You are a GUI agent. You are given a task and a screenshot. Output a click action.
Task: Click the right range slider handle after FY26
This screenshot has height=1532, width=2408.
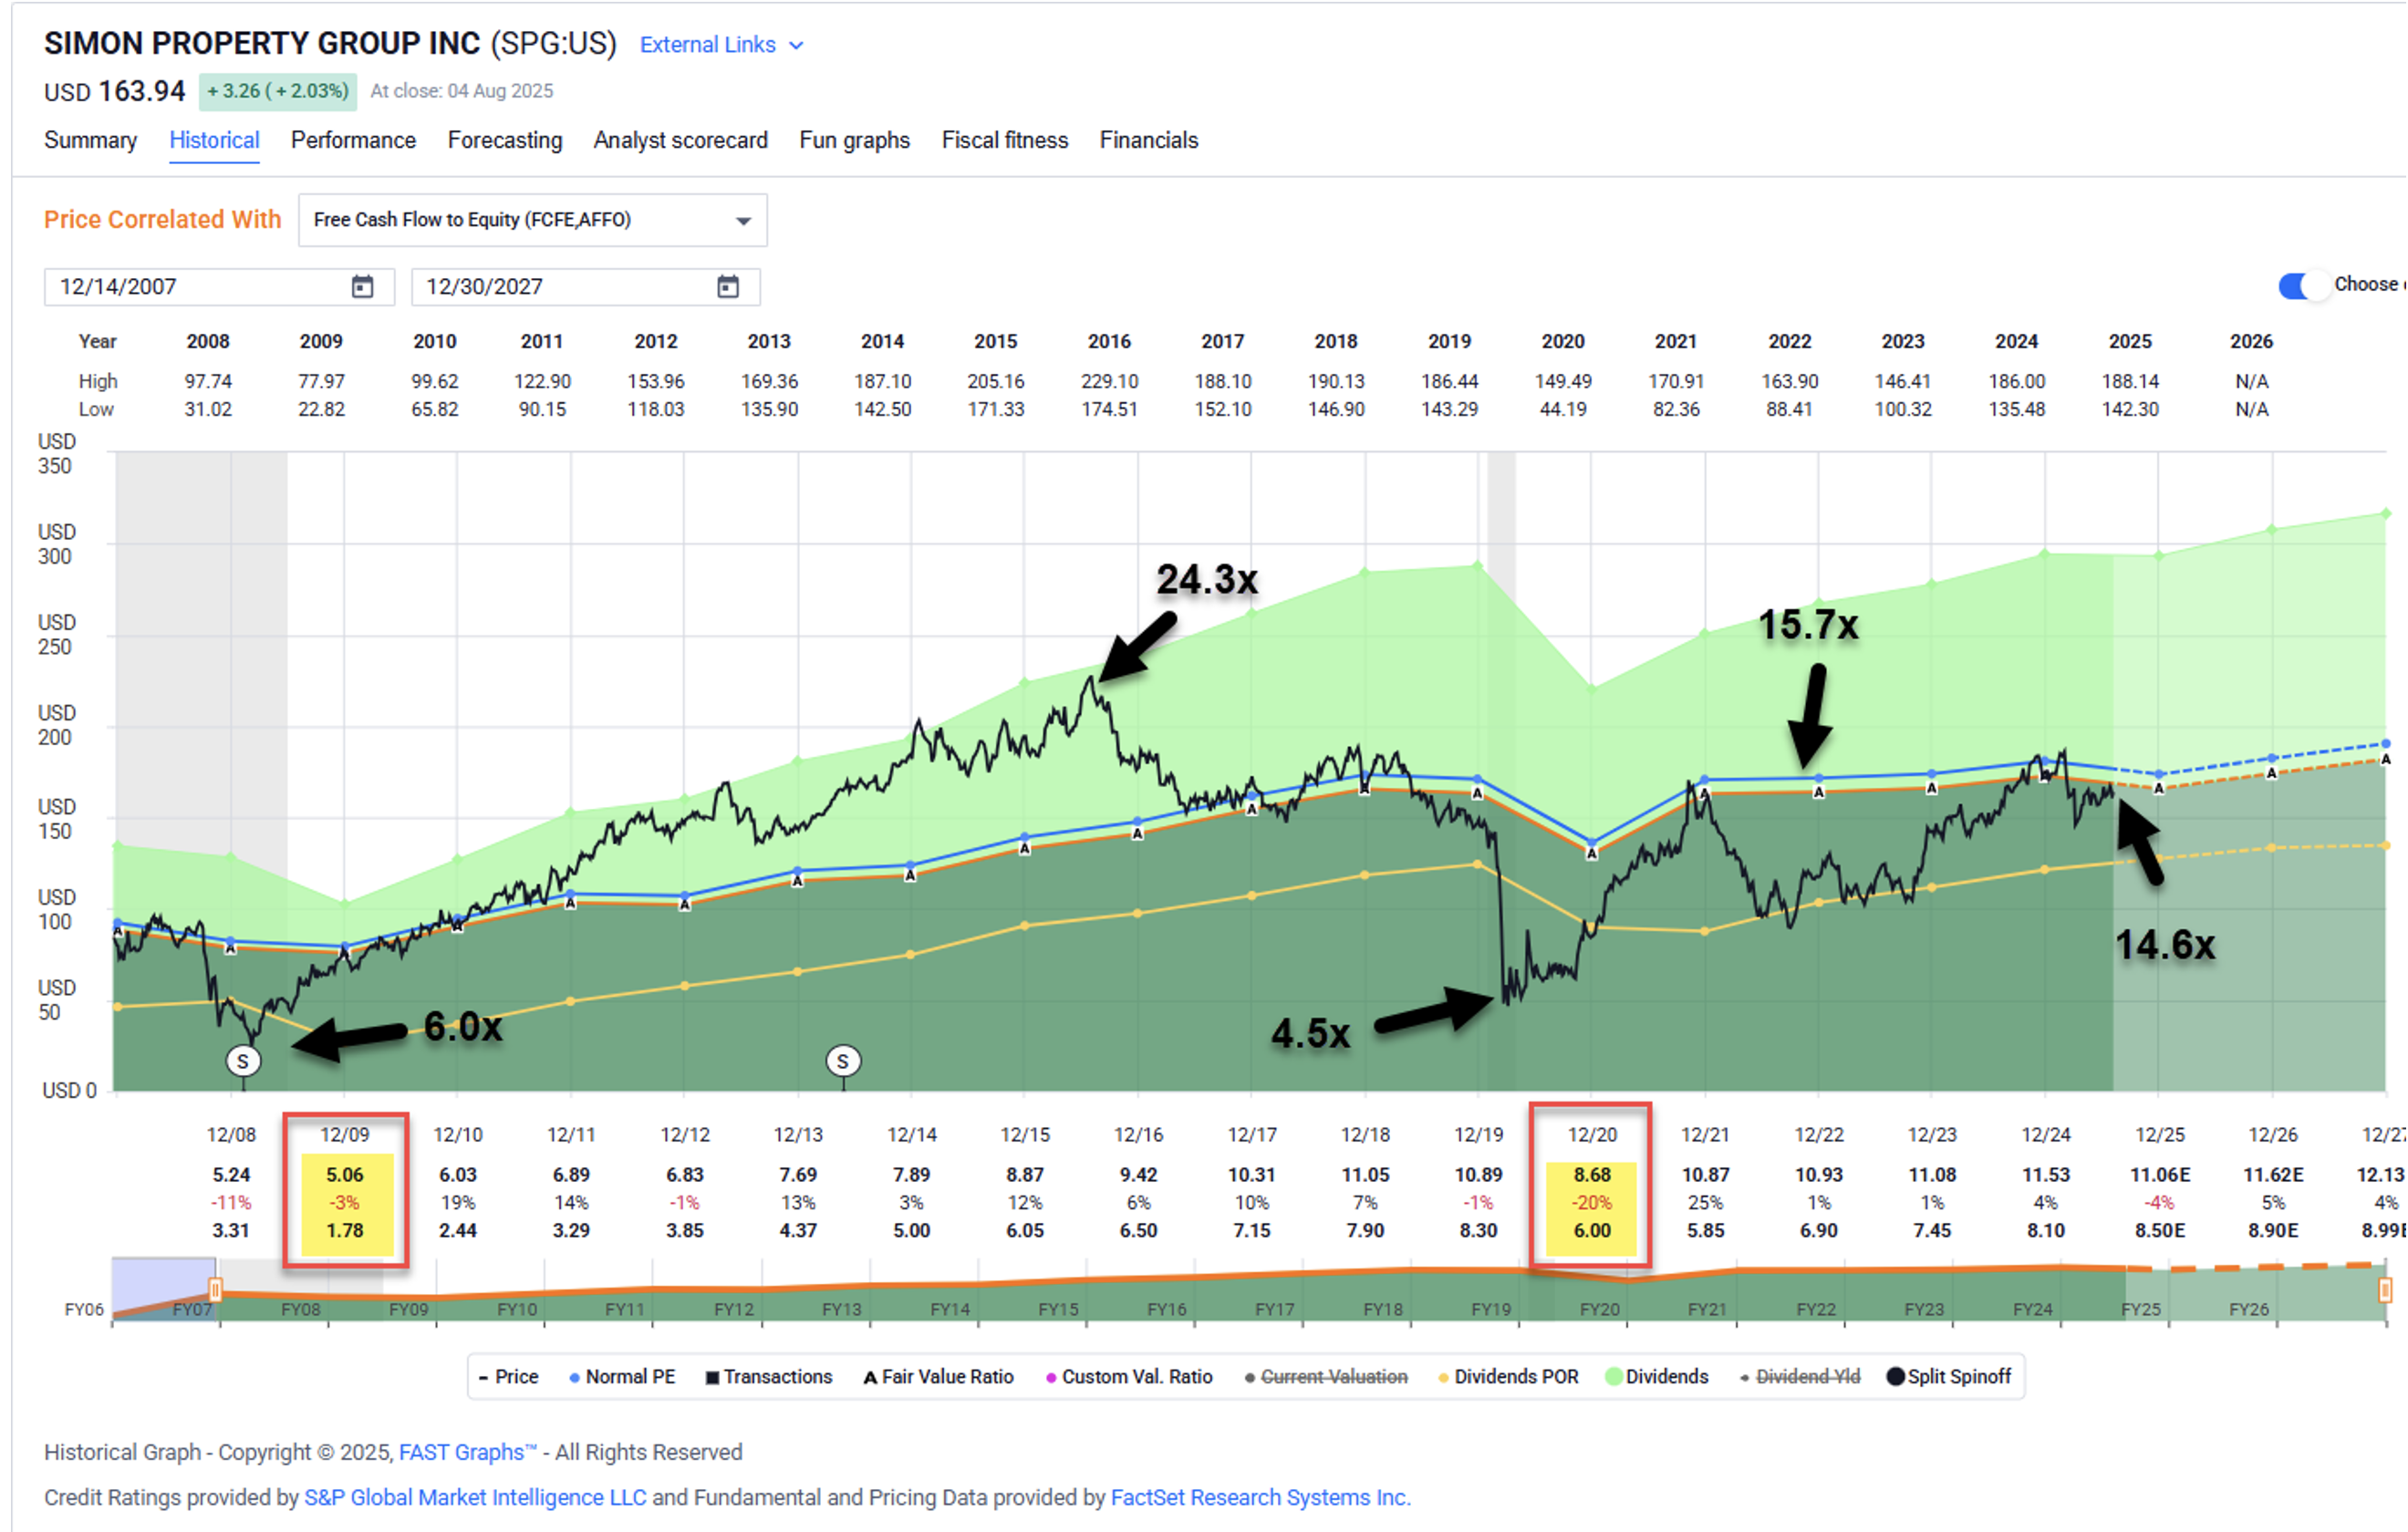click(x=2384, y=1289)
